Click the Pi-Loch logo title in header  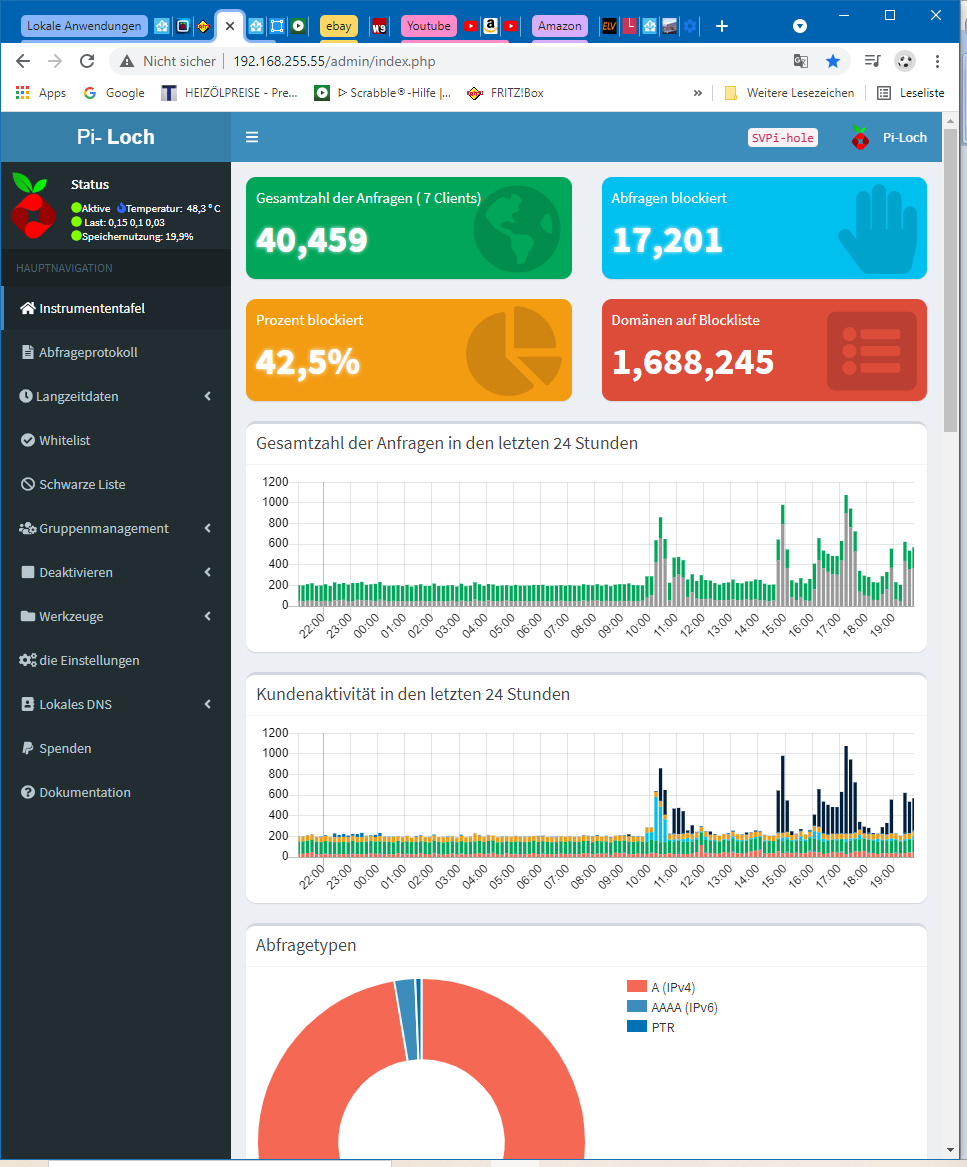pyautogui.click(x=115, y=137)
